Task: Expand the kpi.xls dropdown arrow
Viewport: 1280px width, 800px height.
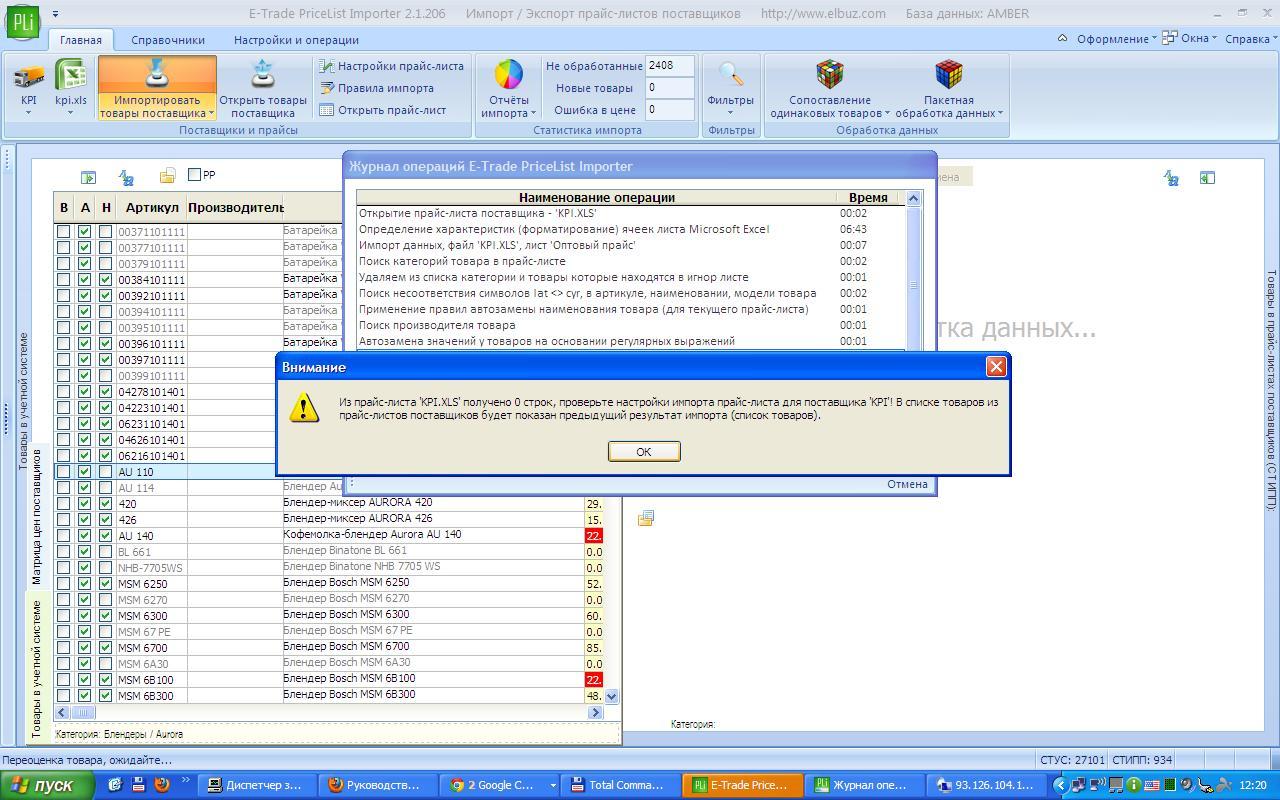Action: (71, 113)
